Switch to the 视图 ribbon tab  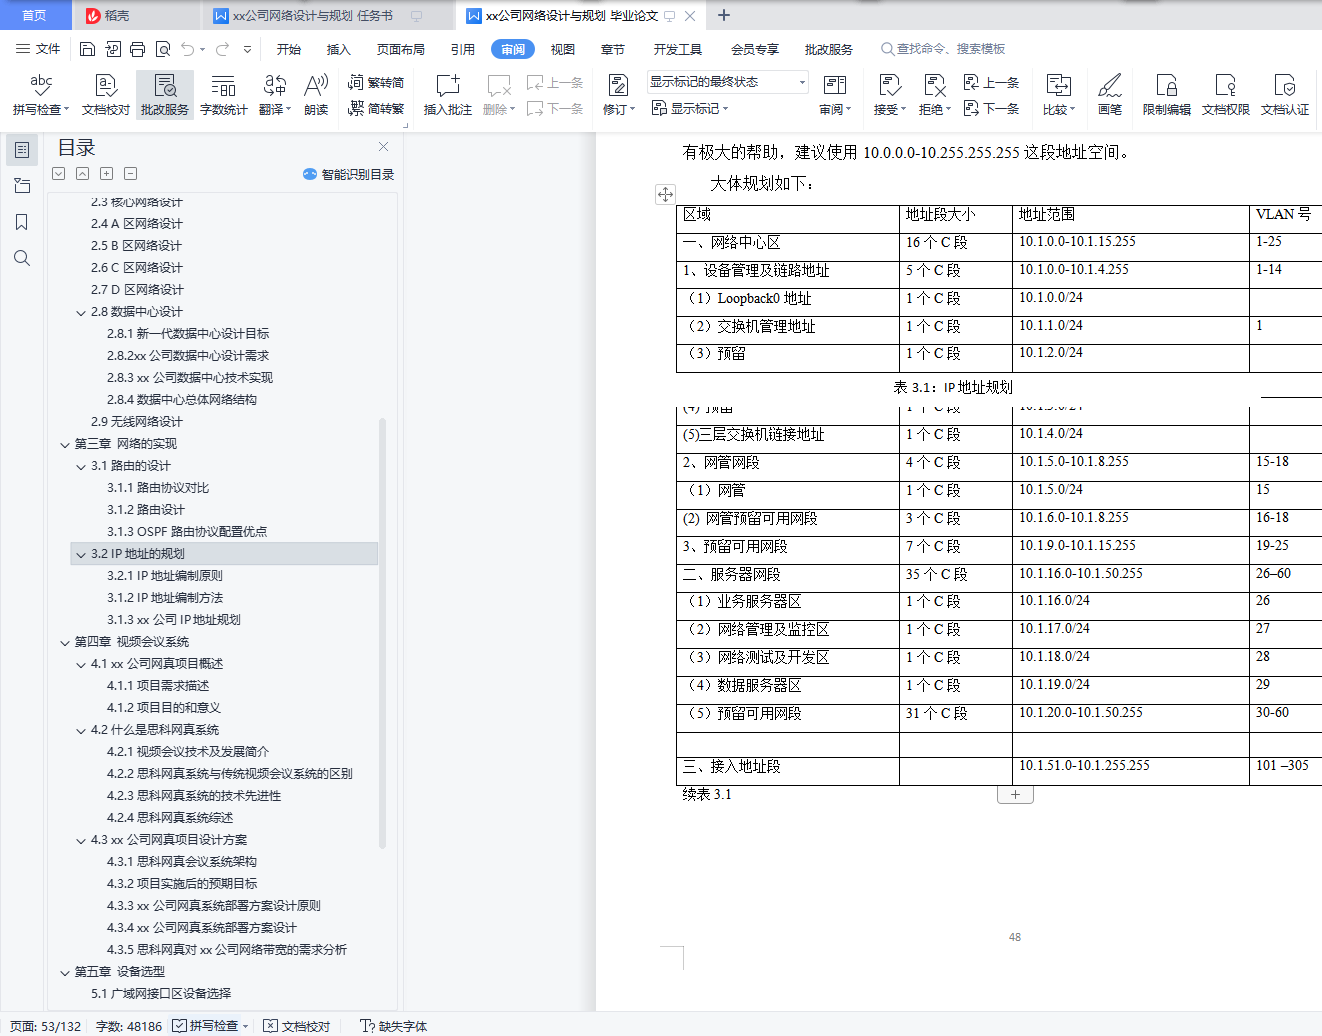point(563,49)
